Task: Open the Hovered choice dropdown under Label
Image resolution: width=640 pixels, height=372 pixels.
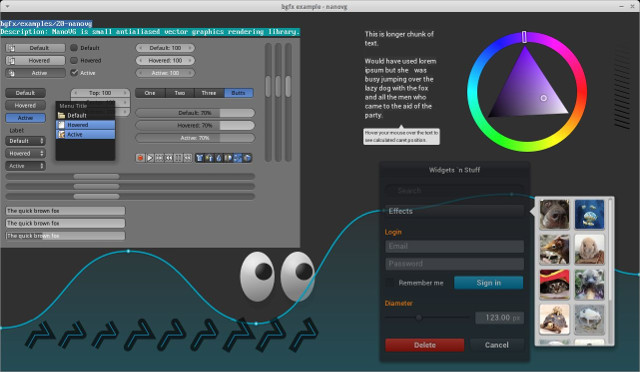Action: tap(25, 154)
